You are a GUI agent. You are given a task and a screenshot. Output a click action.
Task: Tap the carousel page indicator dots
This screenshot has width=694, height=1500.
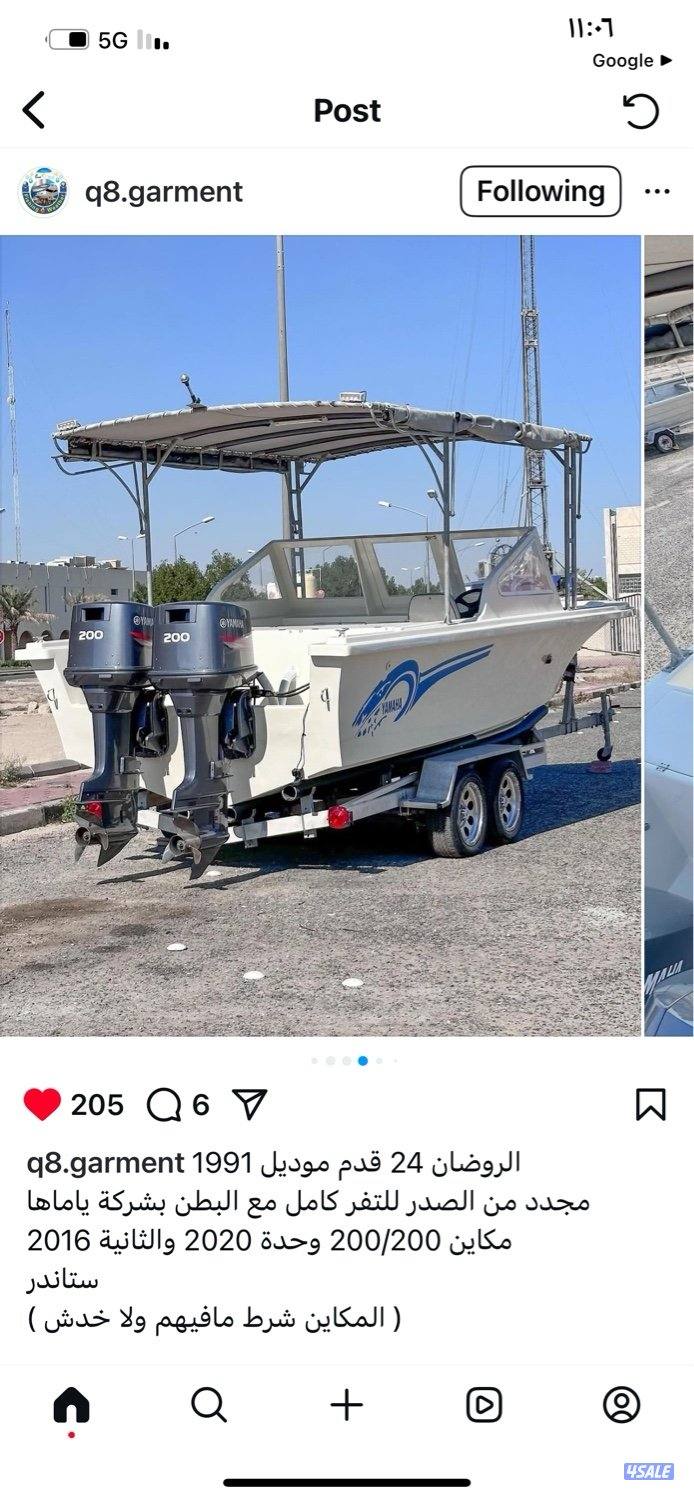[x=354, y=1060]
